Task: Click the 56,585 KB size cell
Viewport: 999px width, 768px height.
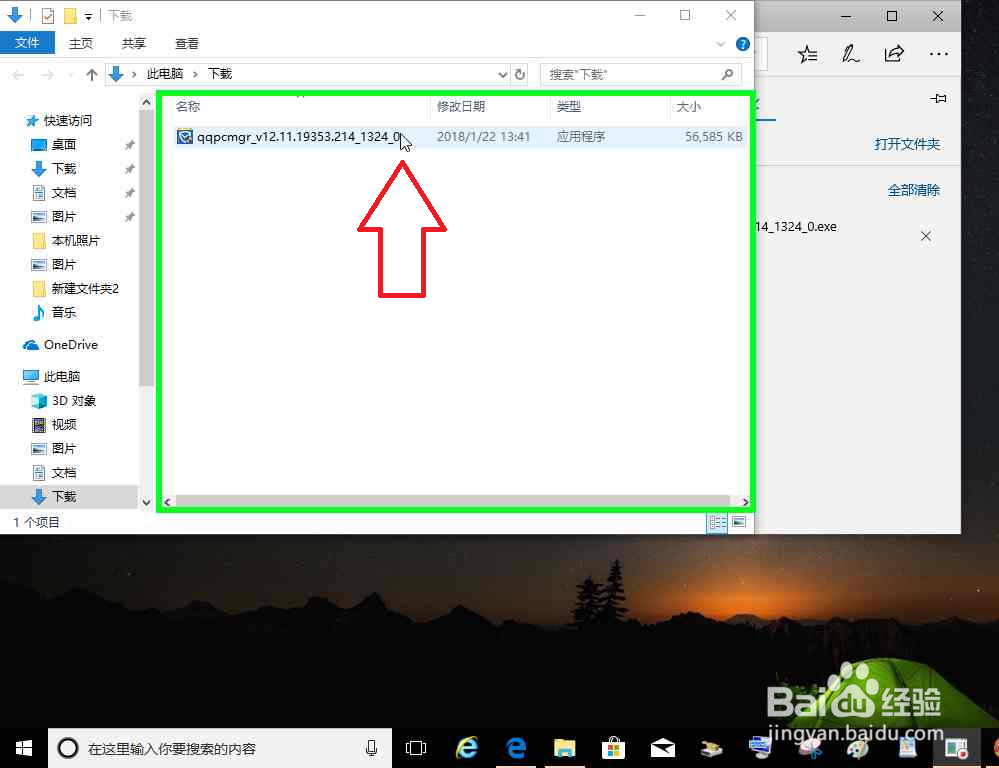Action: pyautogui.click(x=714, y=136)
